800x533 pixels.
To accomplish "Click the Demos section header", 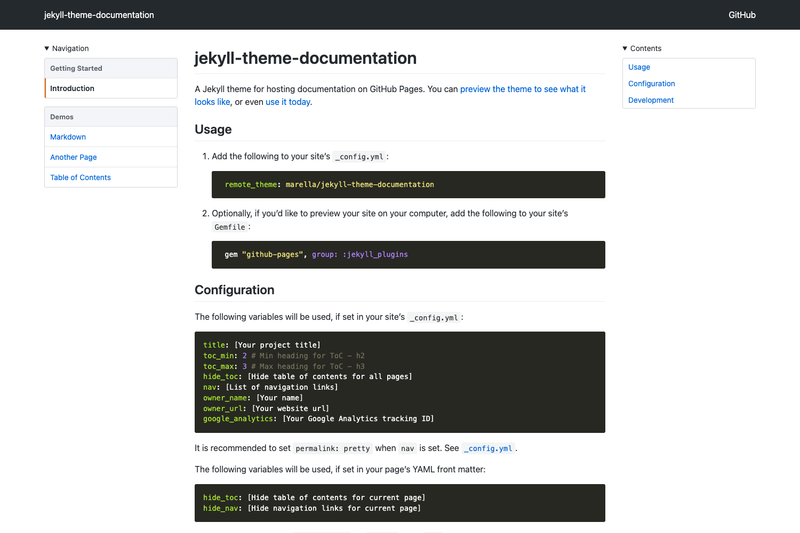I will coord(111,117).
